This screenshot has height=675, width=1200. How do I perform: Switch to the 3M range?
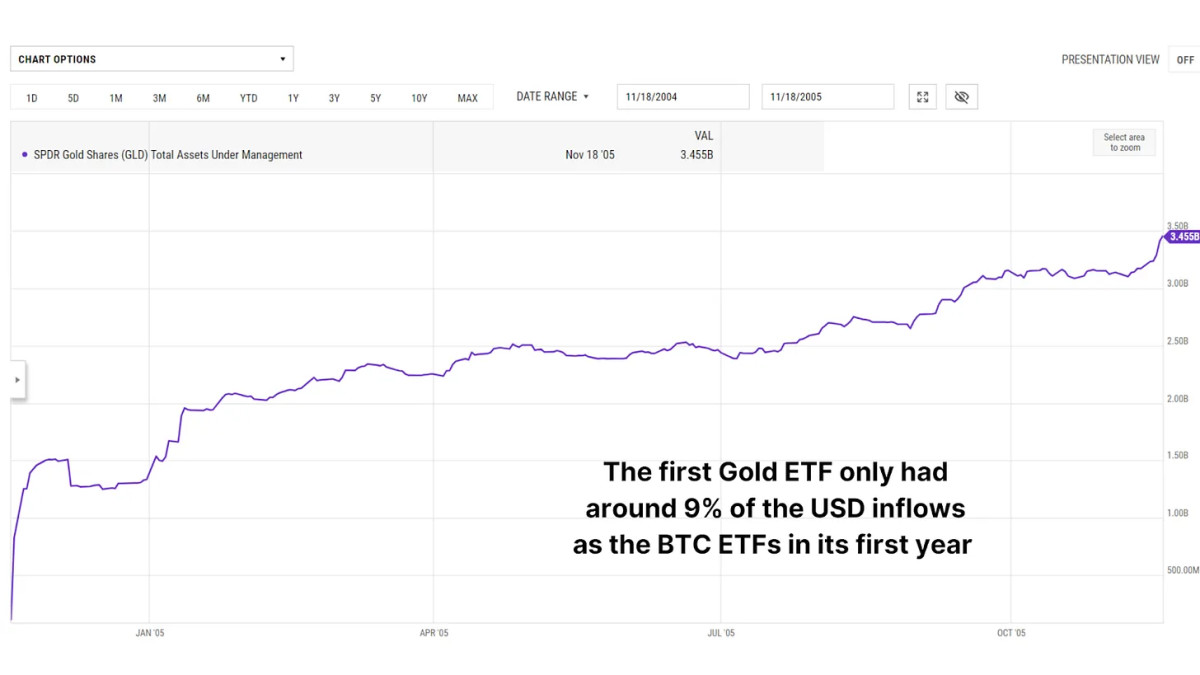pos(159,98)
